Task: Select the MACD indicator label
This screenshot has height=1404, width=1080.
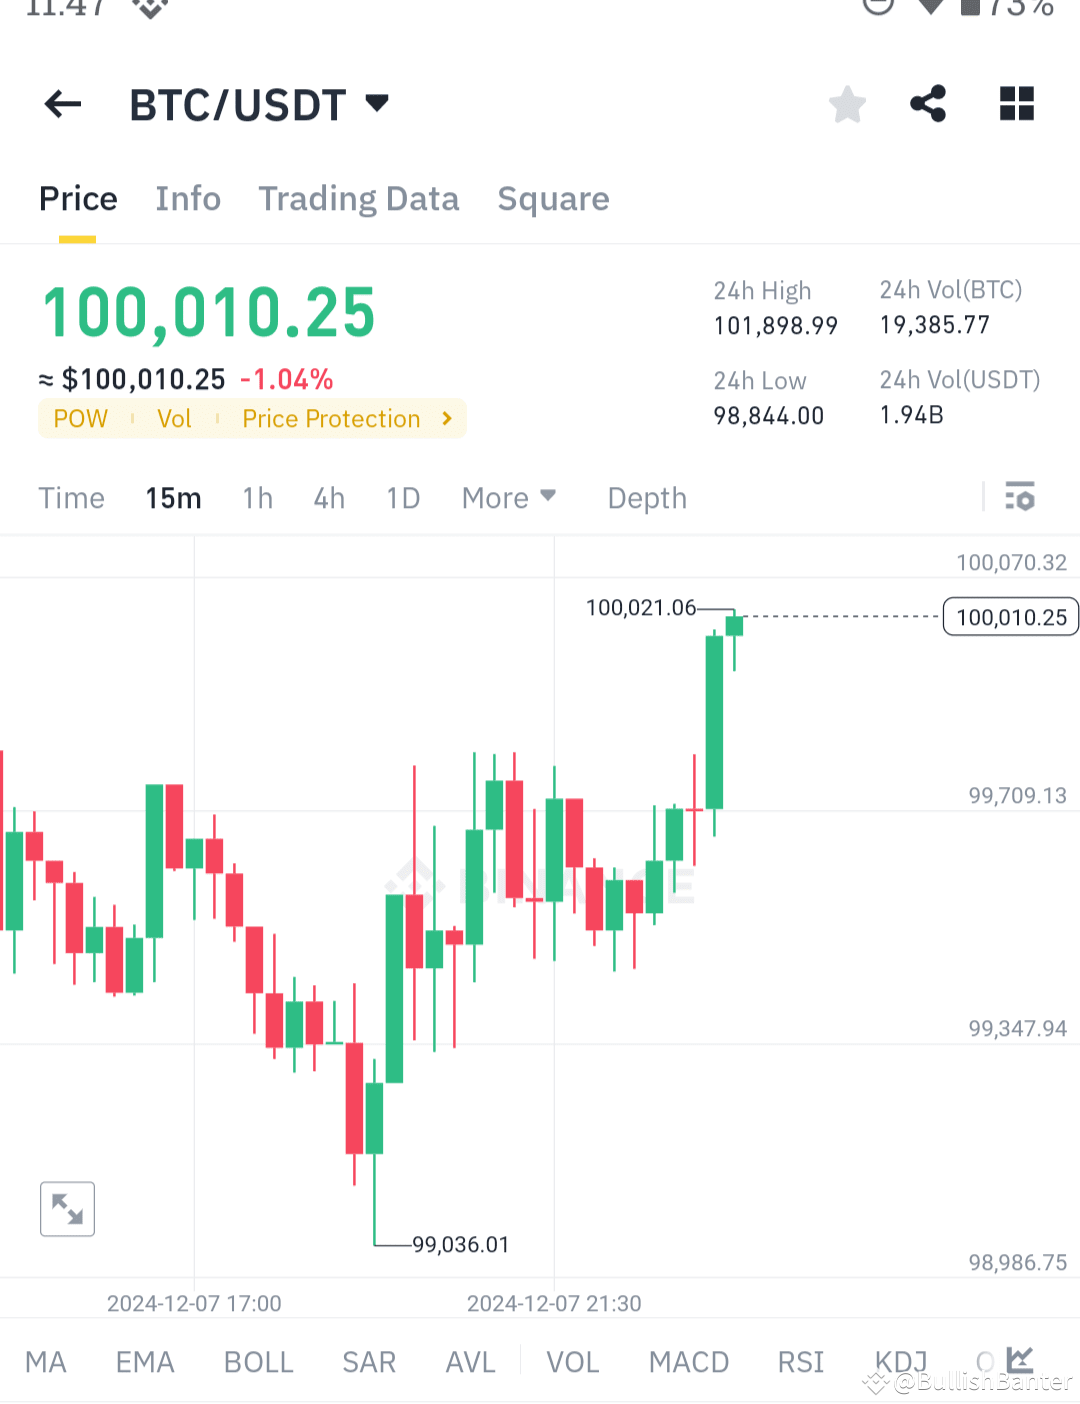Action: (x=689, y=1361)
